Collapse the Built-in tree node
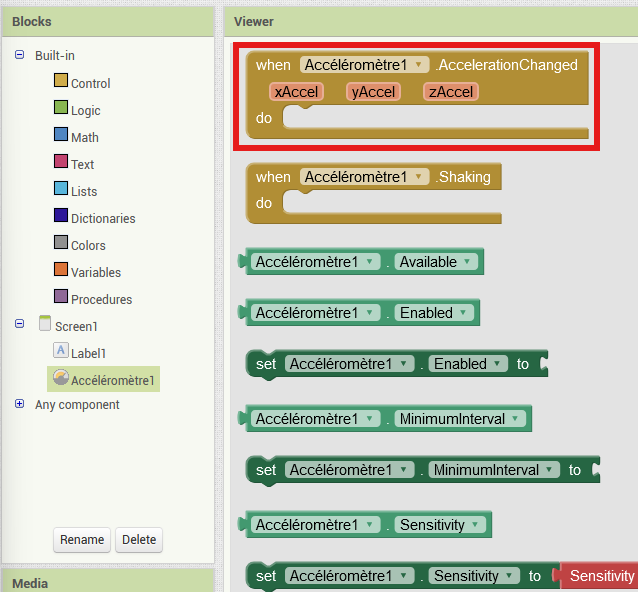This screenshot has height=592, width=638. click(x=20, y=56)
